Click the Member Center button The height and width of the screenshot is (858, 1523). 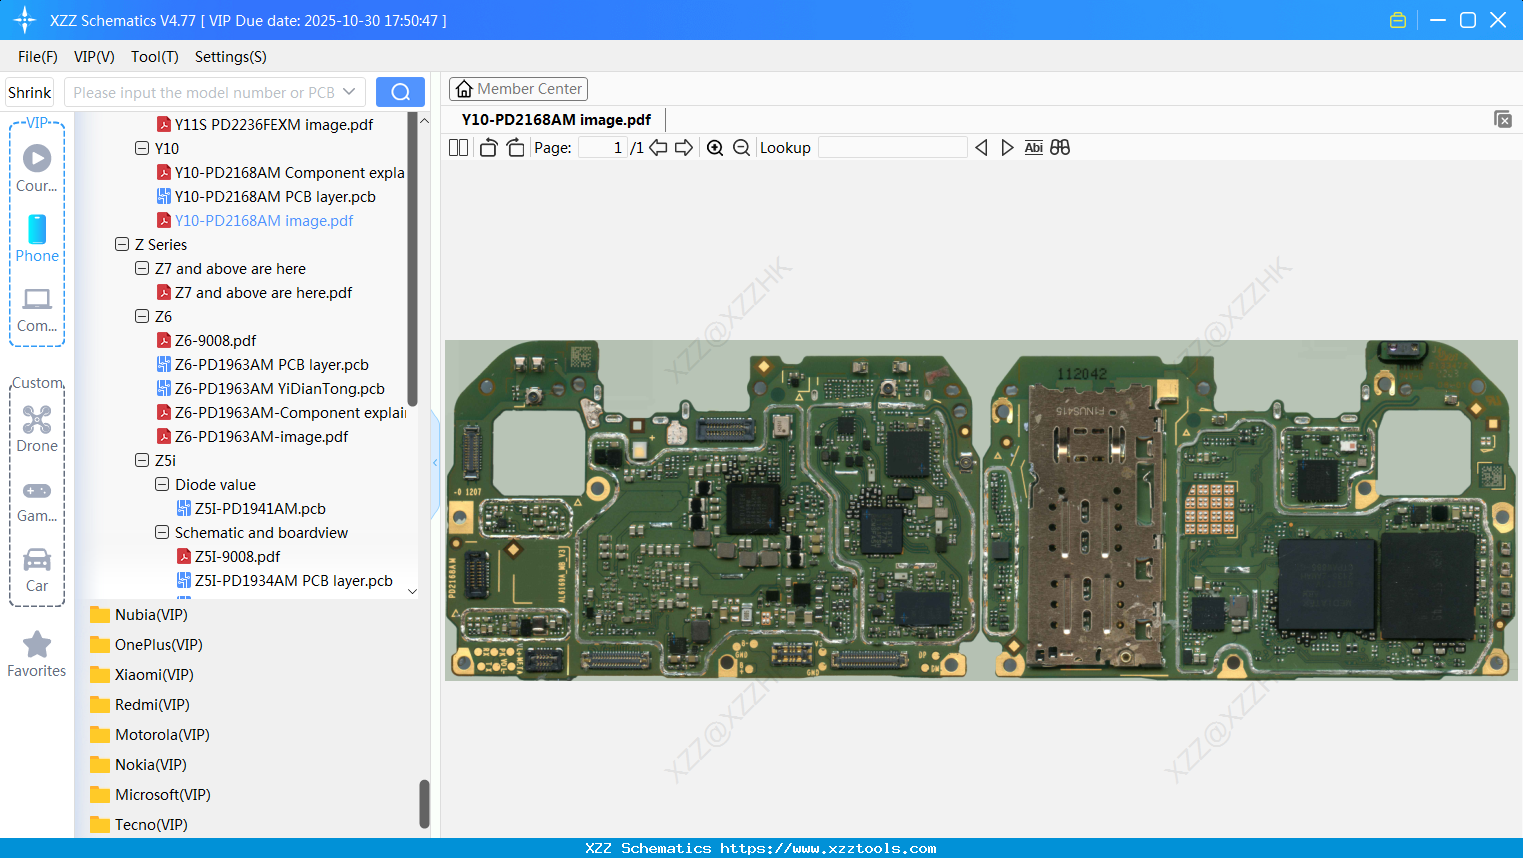(x=518, y=89)
